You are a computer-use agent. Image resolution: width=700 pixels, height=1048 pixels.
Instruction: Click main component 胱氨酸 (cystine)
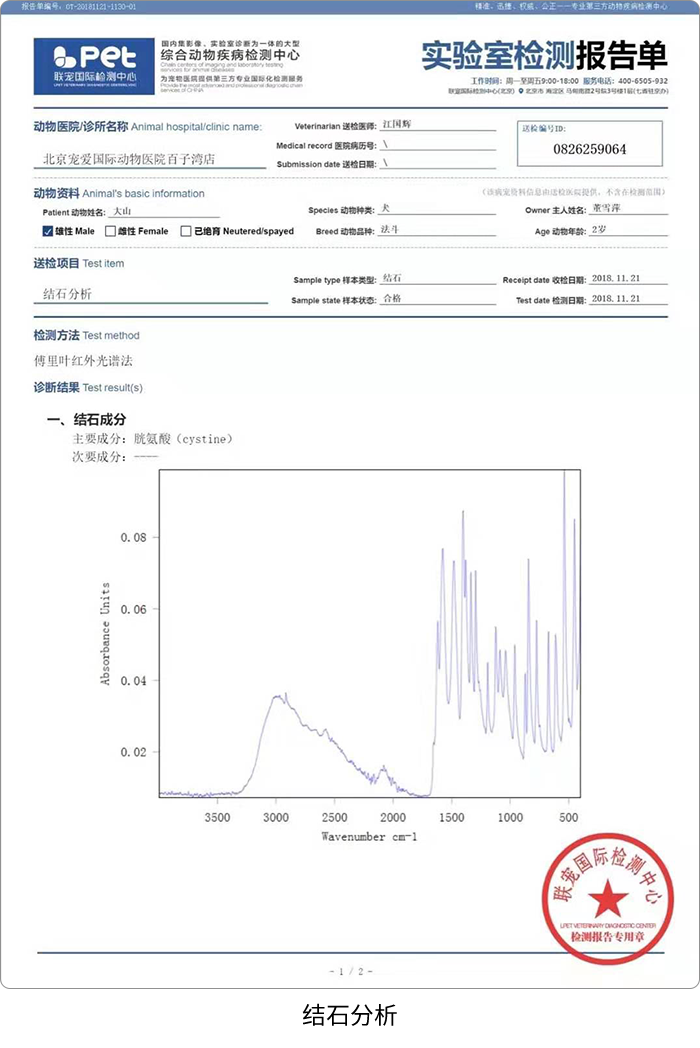pos(183,439)
